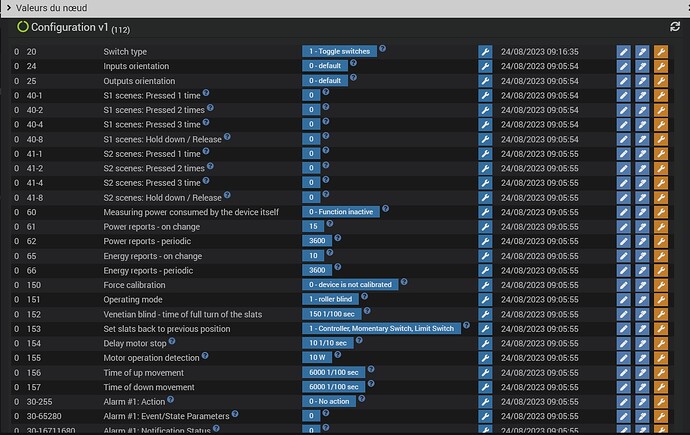Image resolution: width=690 pixels, height=435 pixels.
Task: Click the '0 - device is not calibrated' value
Action: 350,285
